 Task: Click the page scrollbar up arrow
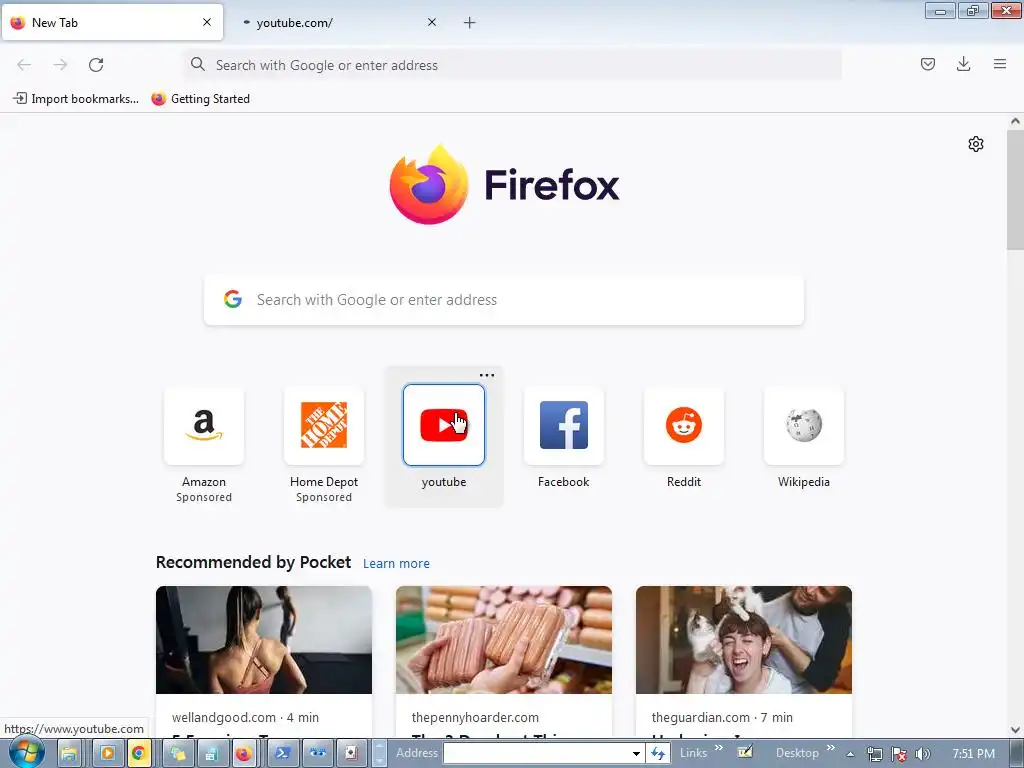[x=1015, y=121]
